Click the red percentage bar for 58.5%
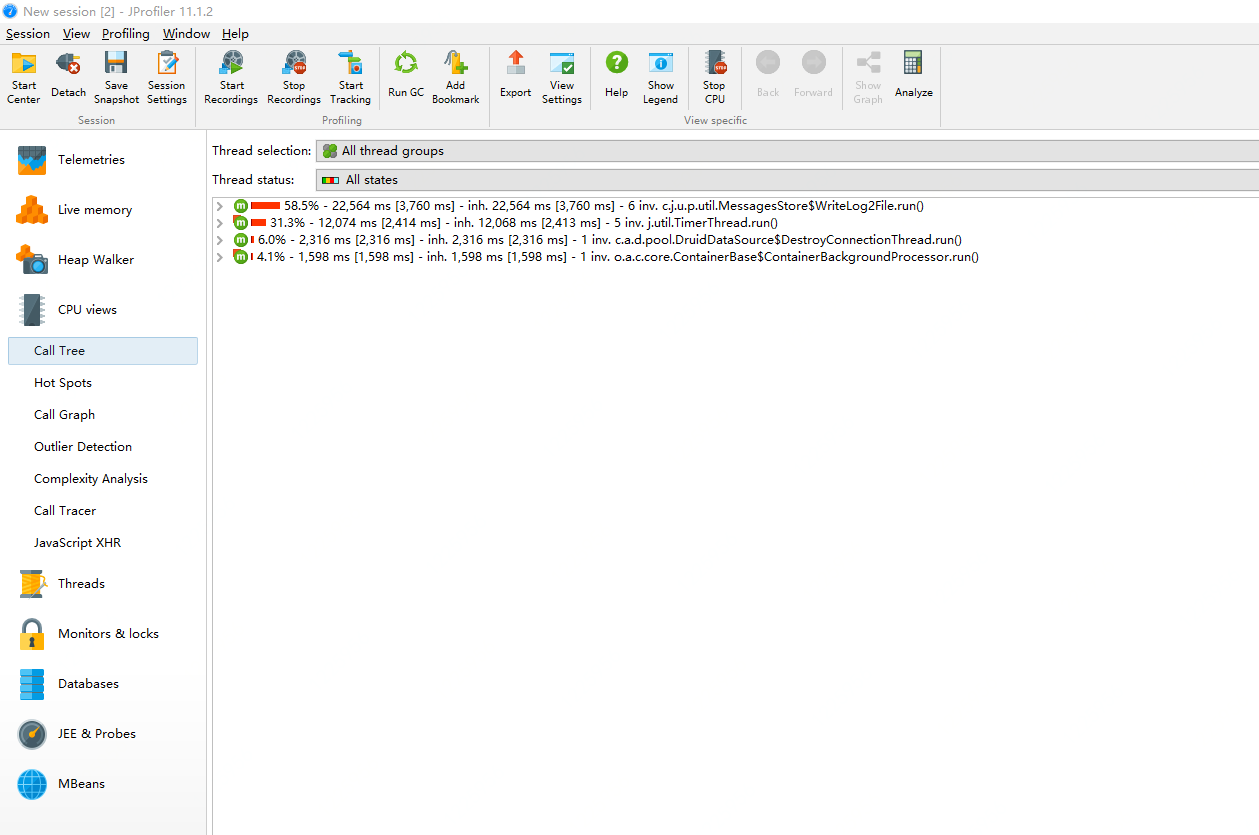This screenshot has height=835, width=1259. click(265, 206)
